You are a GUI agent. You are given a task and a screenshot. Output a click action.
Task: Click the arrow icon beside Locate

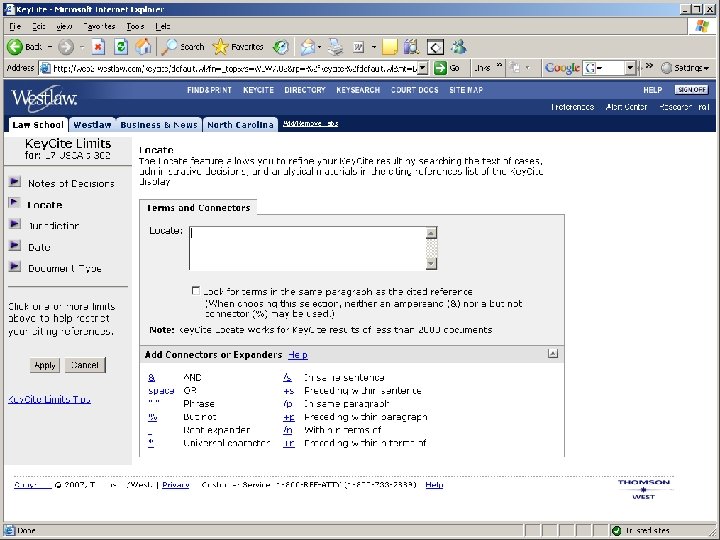coord(15,202)
